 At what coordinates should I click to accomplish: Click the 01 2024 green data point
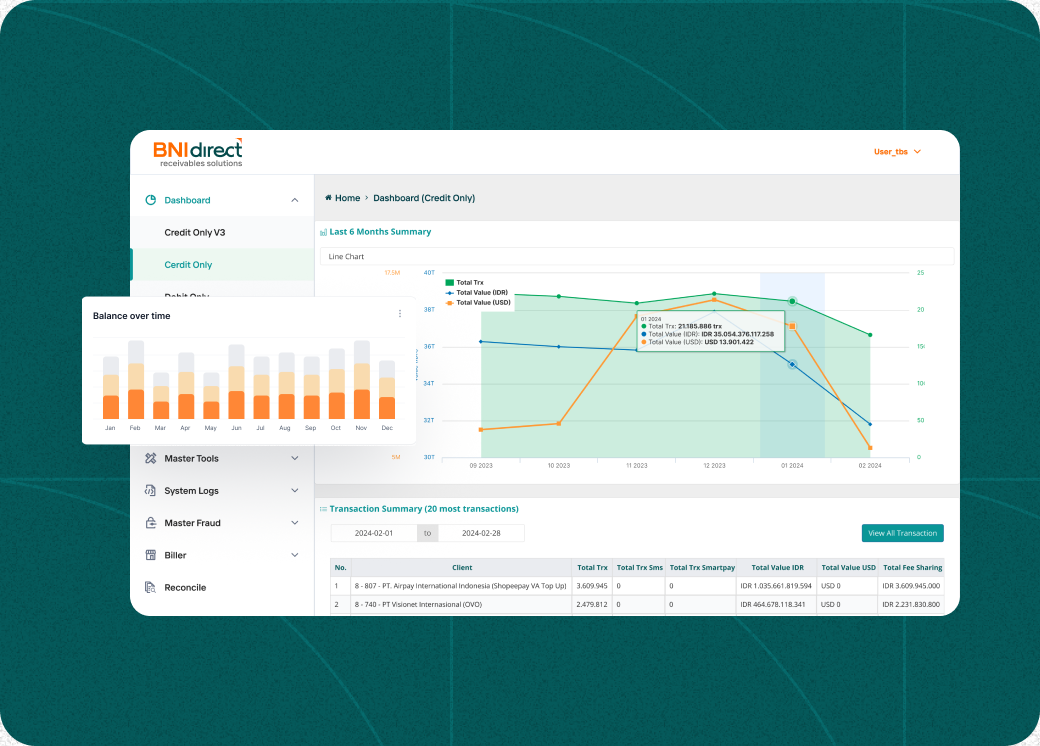792,301
